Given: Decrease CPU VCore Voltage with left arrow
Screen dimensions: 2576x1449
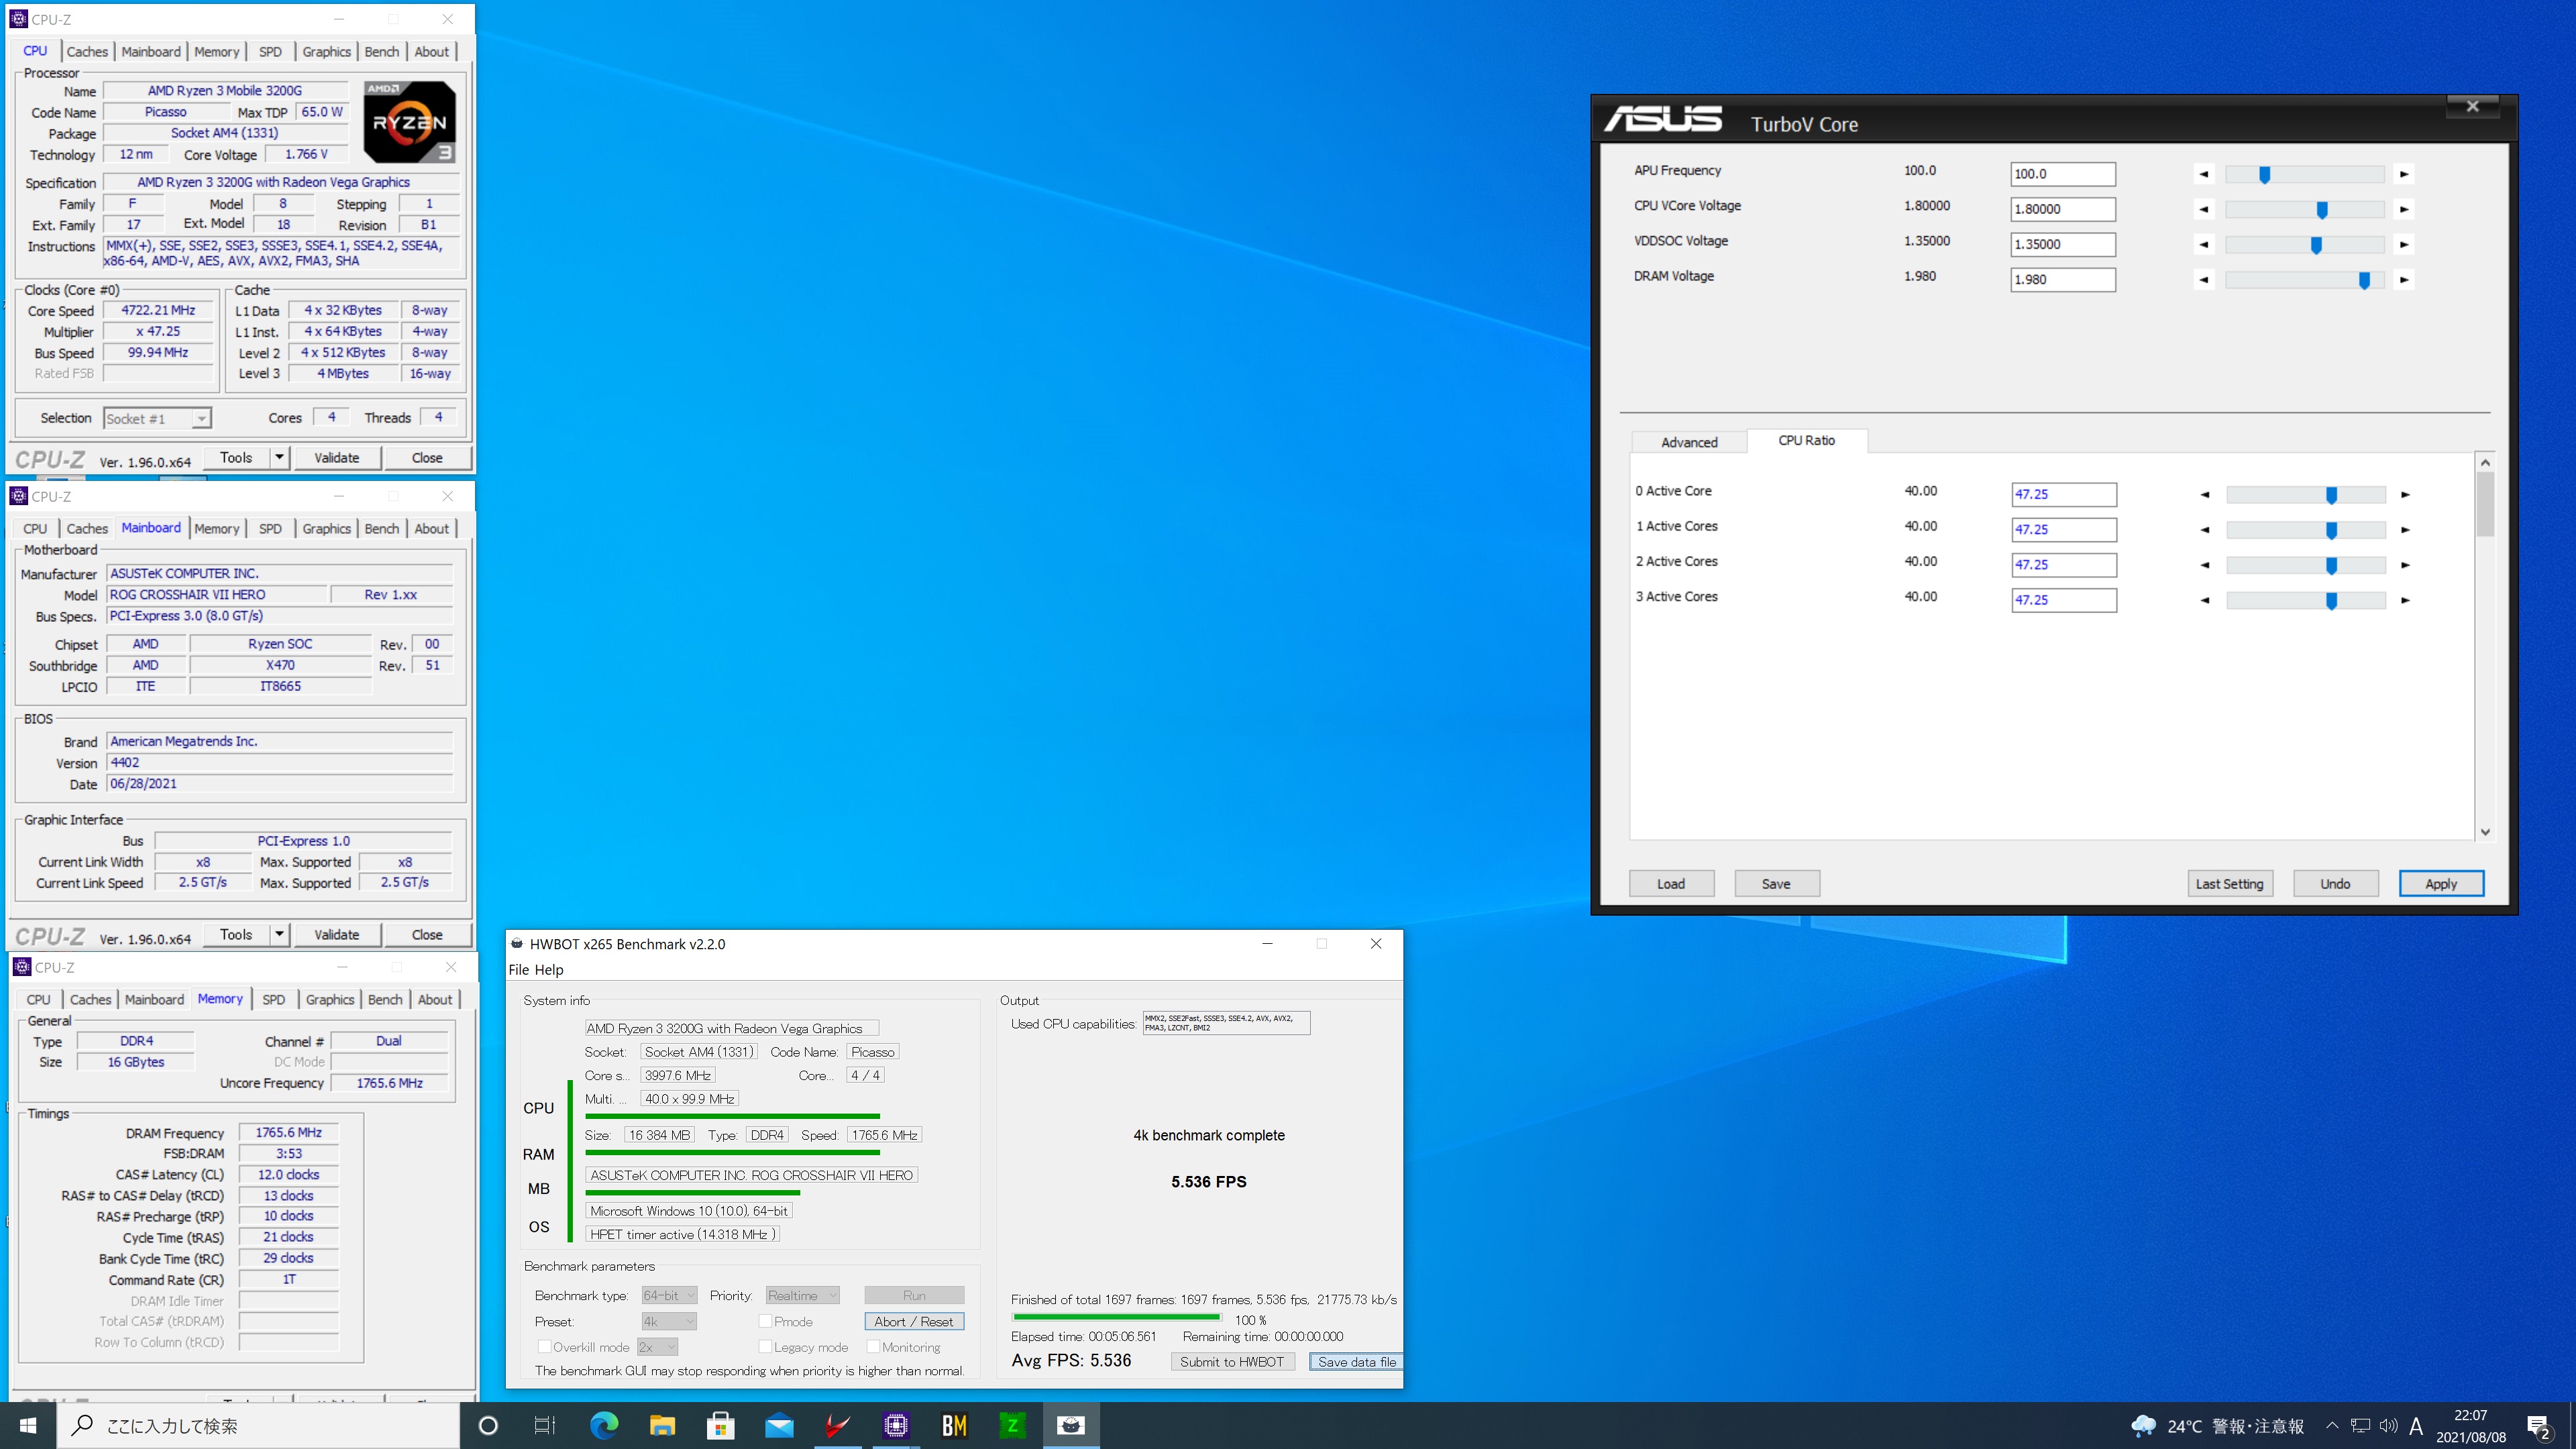Looking at the screenshot, I should click(2204, 209).
